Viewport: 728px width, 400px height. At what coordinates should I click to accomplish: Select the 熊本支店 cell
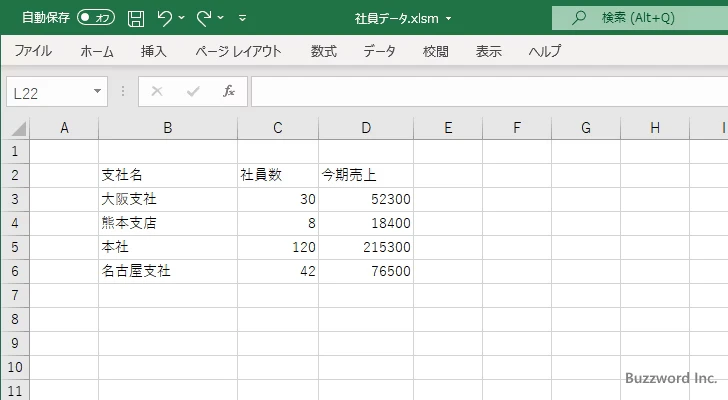click(x=168, y=224)
